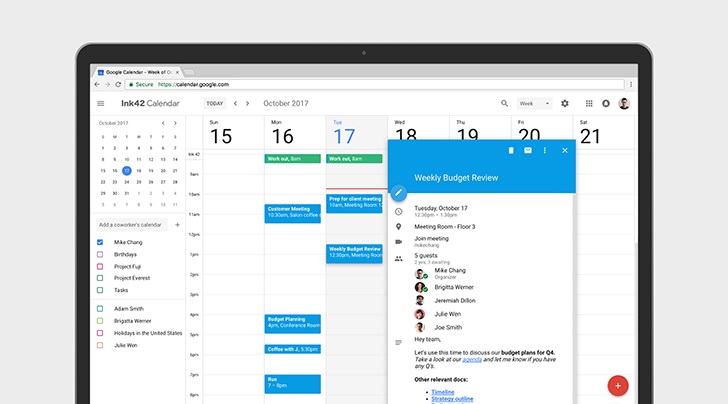The height and width of the screenshot is (404, 728).
Task: Delete event with the trash icon
Action: point(511,150)
